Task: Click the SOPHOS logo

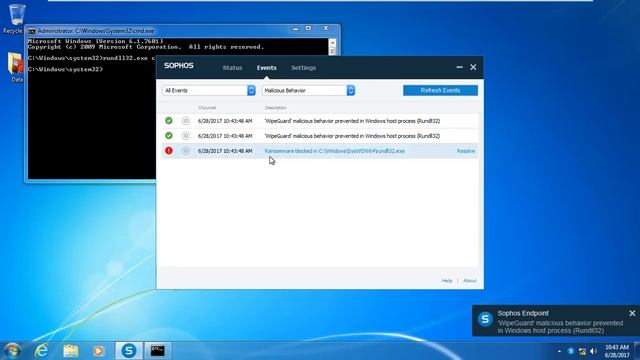Action: point(179,66)
